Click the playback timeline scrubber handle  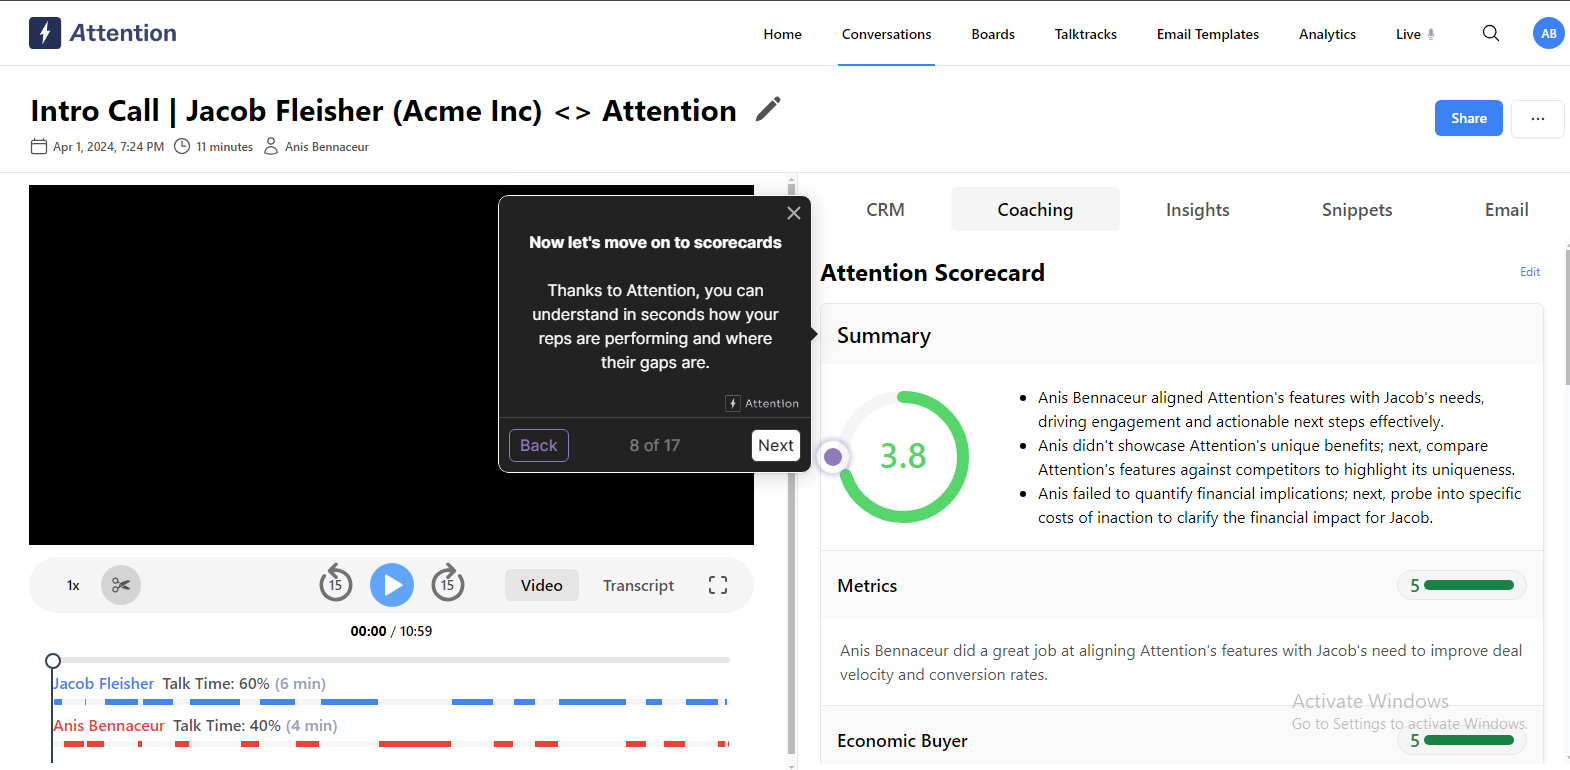click(53, 660)
